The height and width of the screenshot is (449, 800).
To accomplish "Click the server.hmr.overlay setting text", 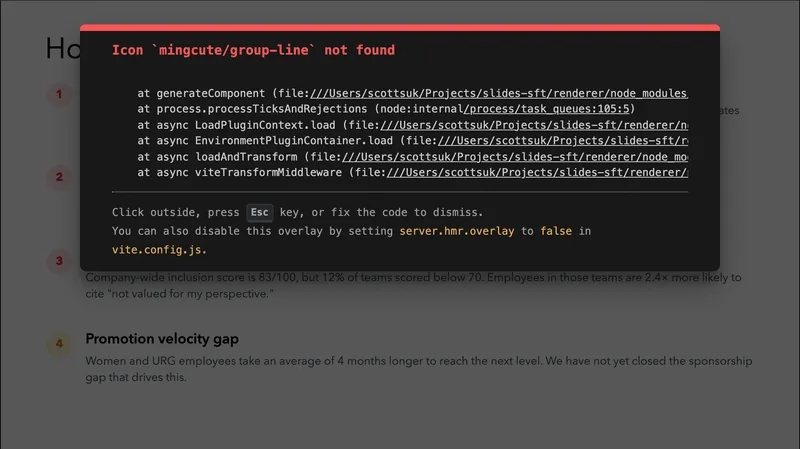I will [x=457, y=230].
